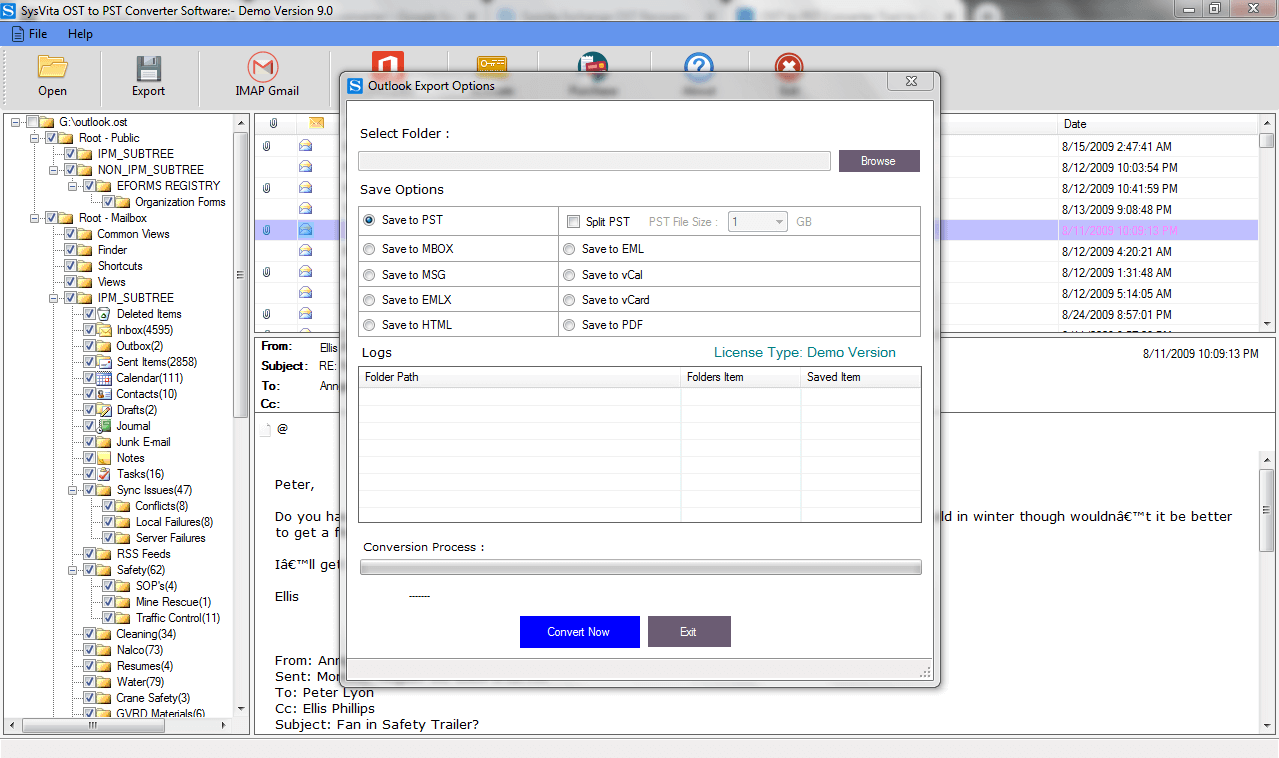Click the Export toolbar icon
Viewport: 1279px width, 758px height.
click(147, 75)
